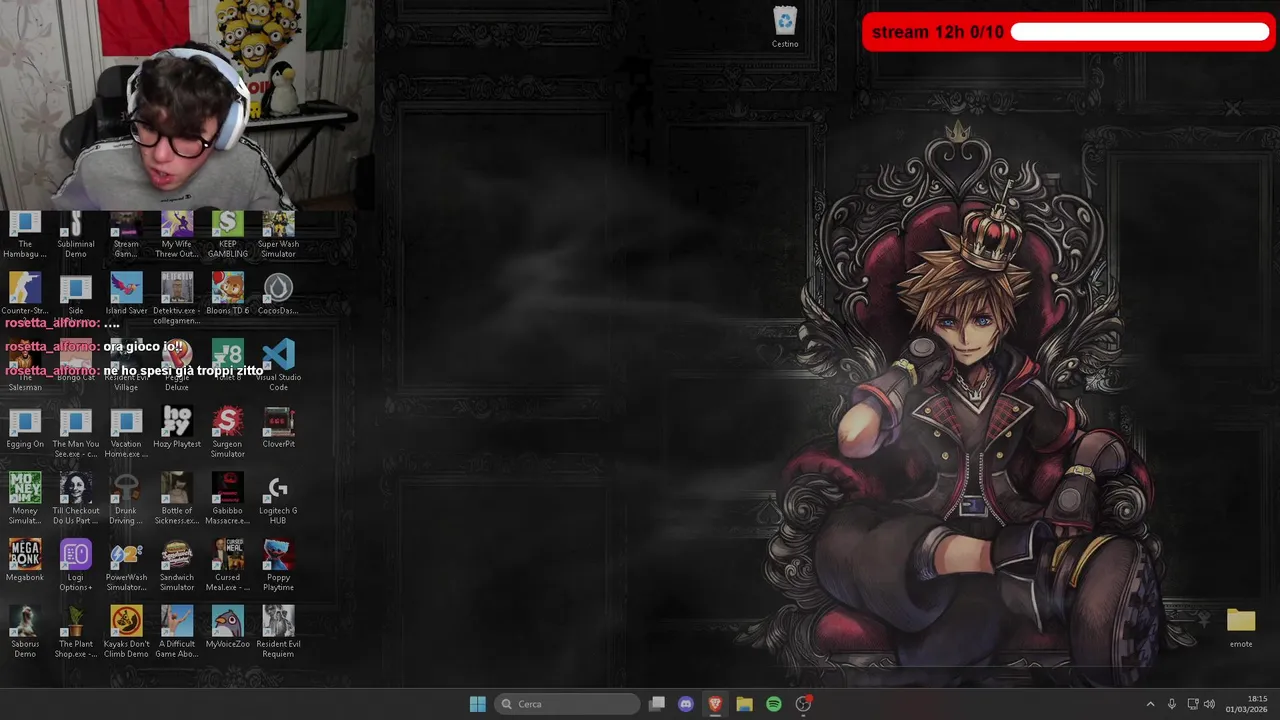This screenshot has width=1280, height=720.
Task: Select the Counter-Strike shortcut
Action: pyautogui.click(x=25, y=294)
